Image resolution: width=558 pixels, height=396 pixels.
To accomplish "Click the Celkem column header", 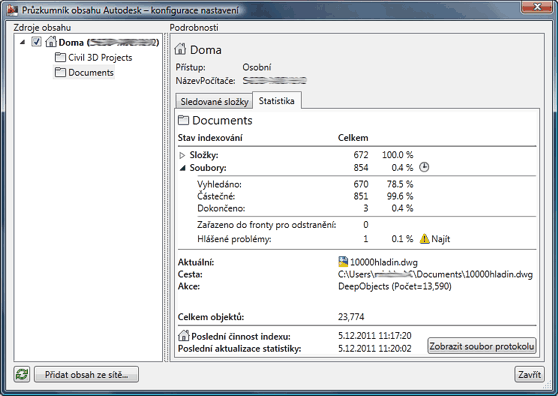I will [353, 138].
